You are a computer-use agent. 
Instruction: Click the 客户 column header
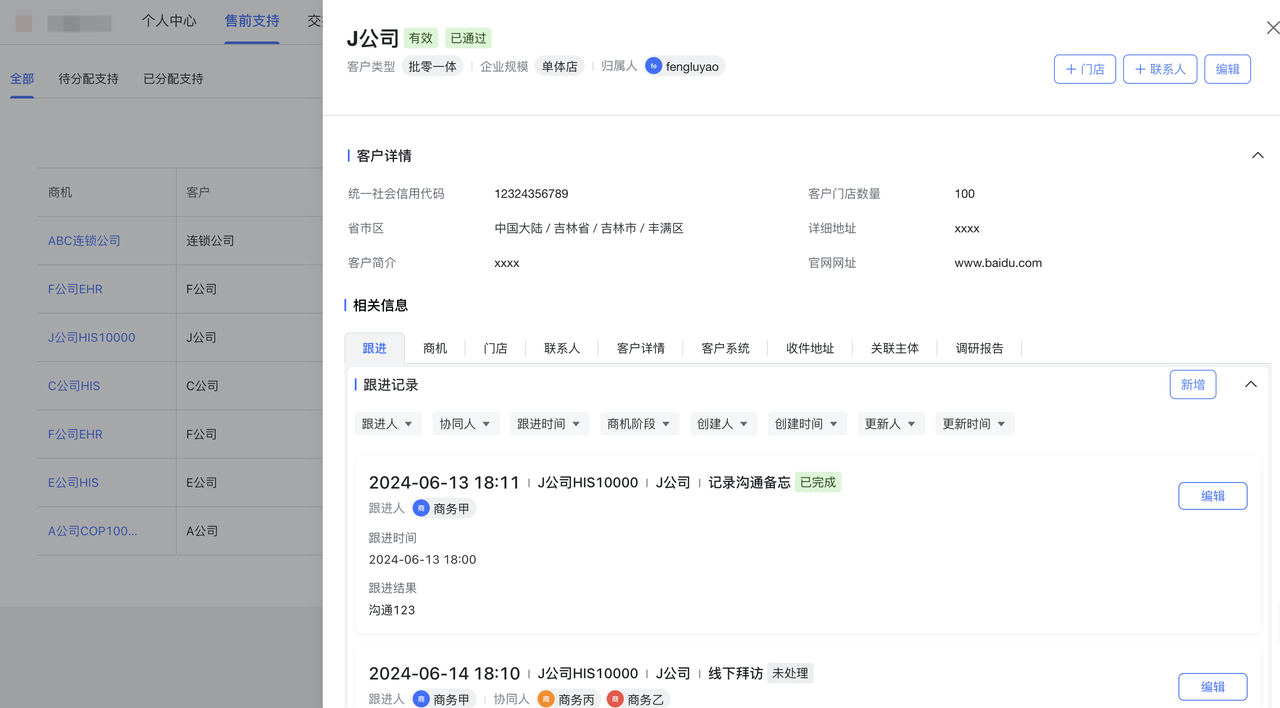198,192
